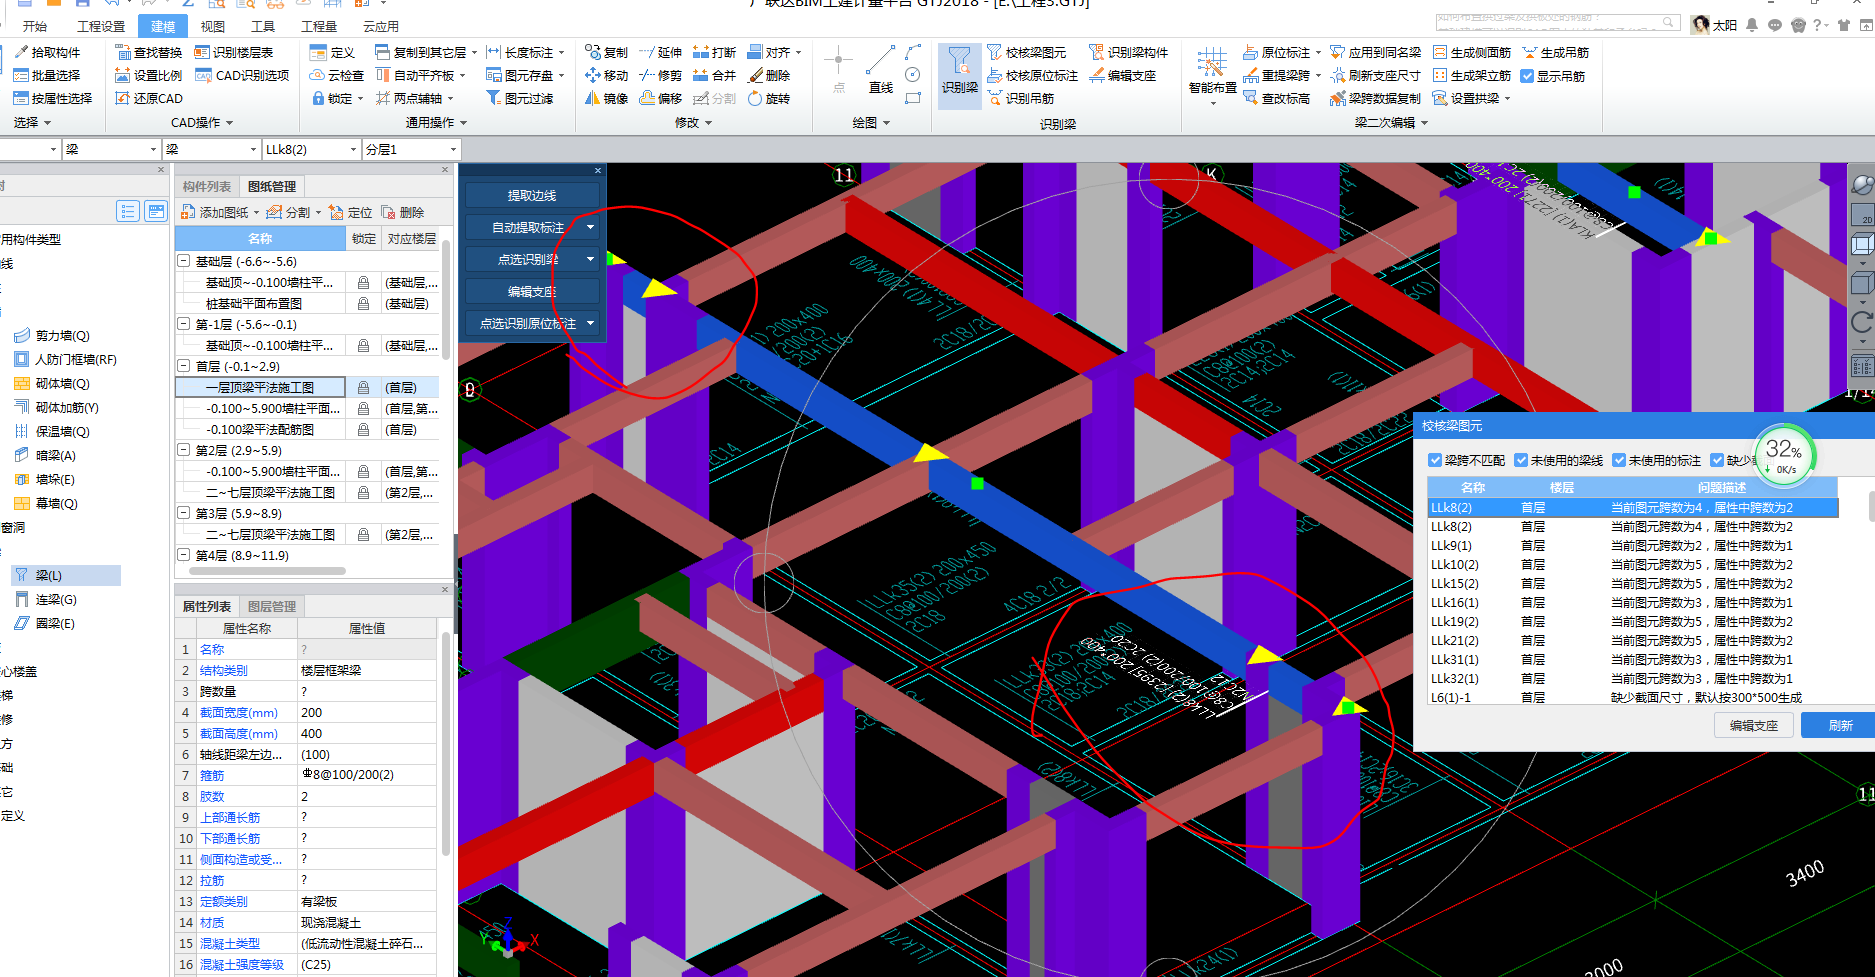Toggle lock for 桩基础平面布置图 row
Viewport: 1875px width, 977px height.
click(x=363, y=303)
